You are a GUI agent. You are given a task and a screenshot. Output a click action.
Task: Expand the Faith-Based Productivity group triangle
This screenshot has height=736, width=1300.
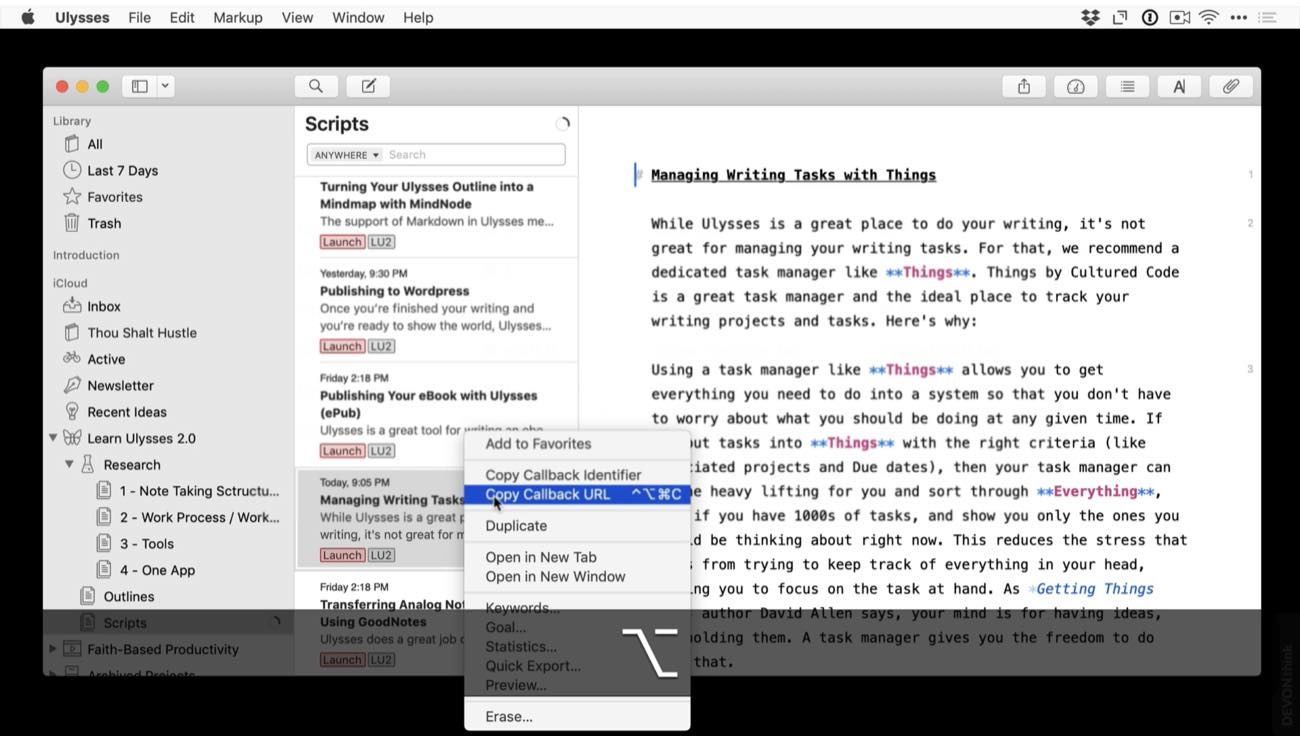coord(53,649)
